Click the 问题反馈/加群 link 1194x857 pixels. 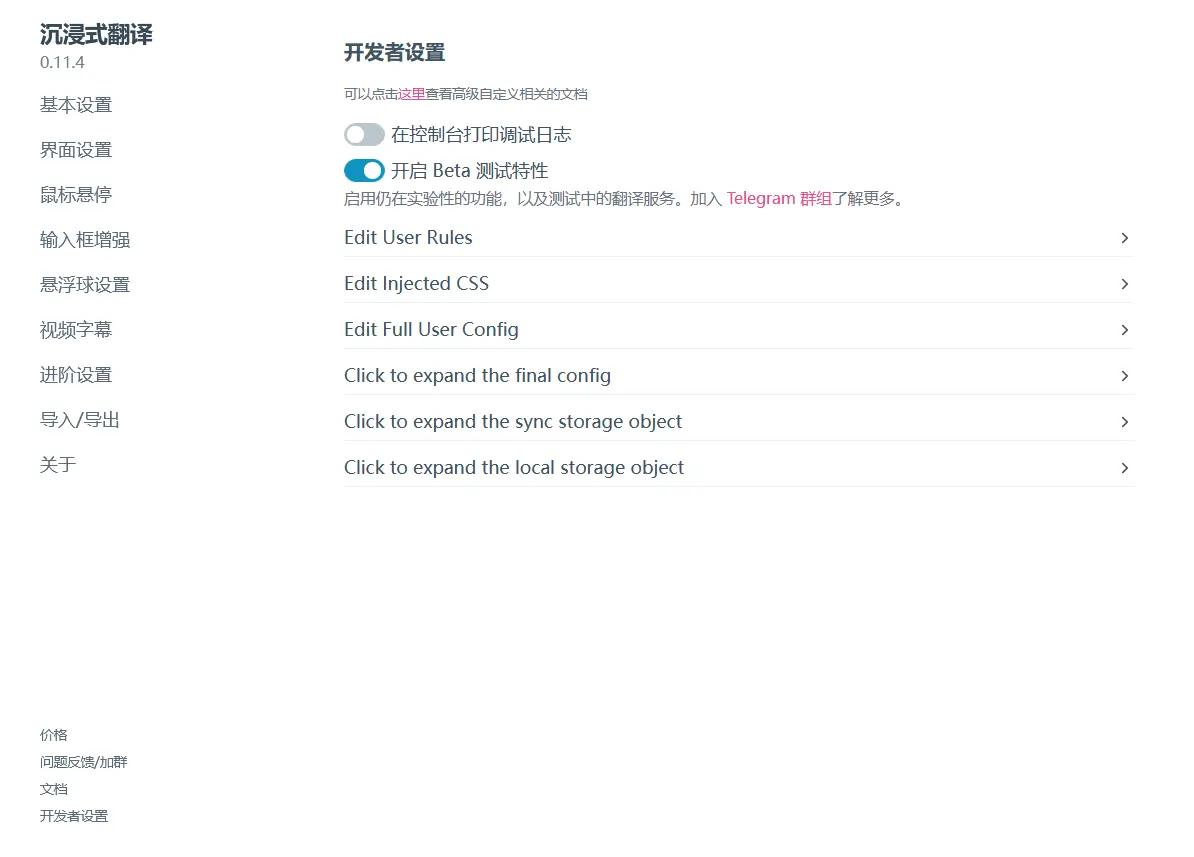(84, 762)
